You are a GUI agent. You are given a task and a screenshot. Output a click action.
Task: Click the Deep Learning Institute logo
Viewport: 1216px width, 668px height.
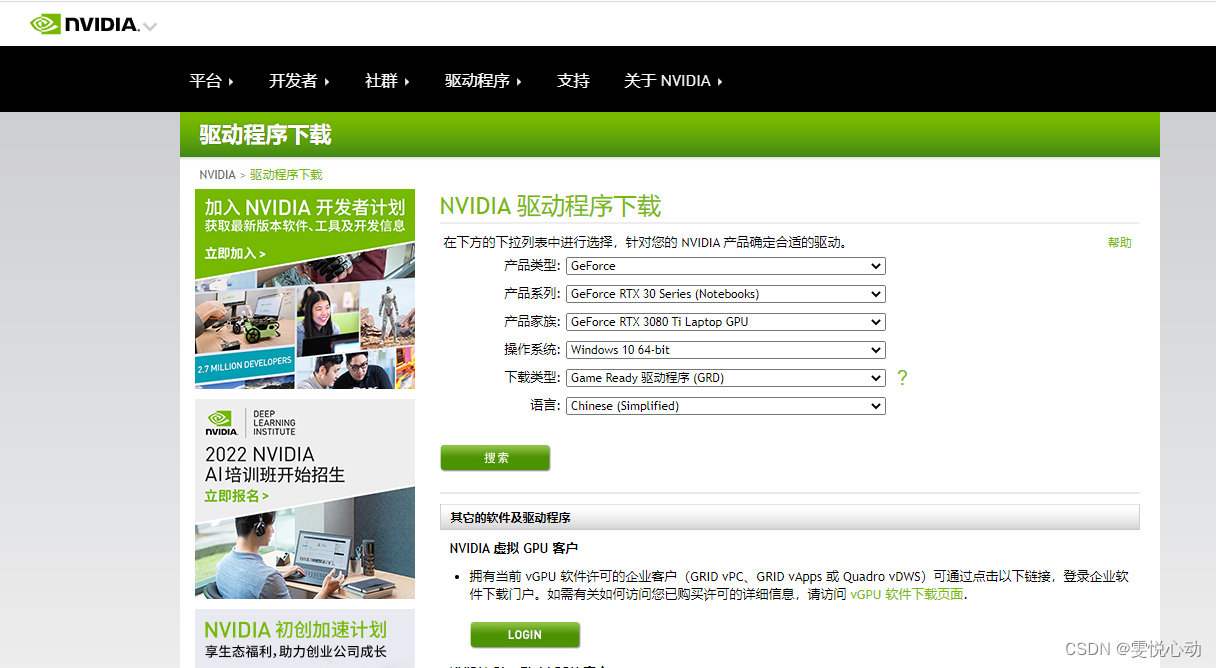pos(251,422)
